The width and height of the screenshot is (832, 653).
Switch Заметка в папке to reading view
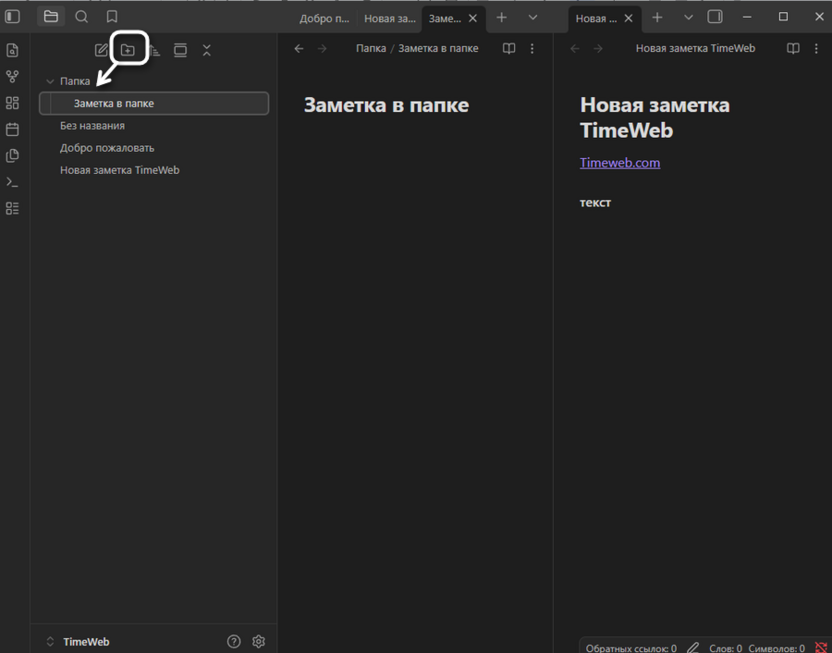tap(509, 49)
